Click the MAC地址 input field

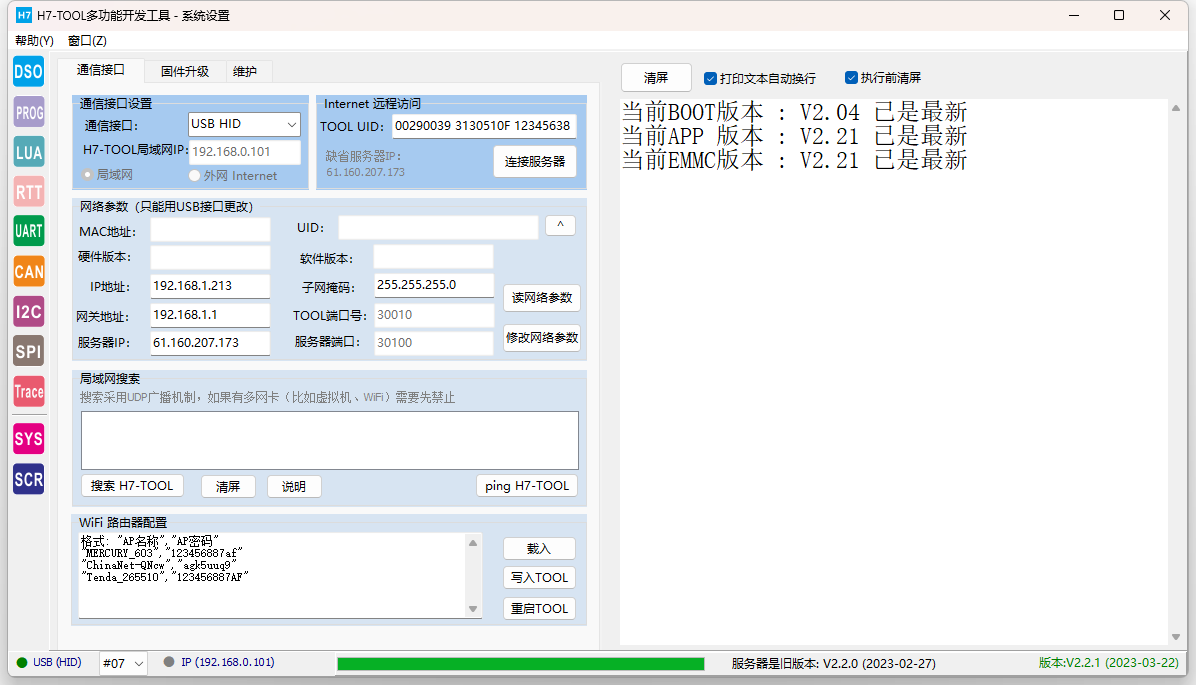[x=211, y=230]
